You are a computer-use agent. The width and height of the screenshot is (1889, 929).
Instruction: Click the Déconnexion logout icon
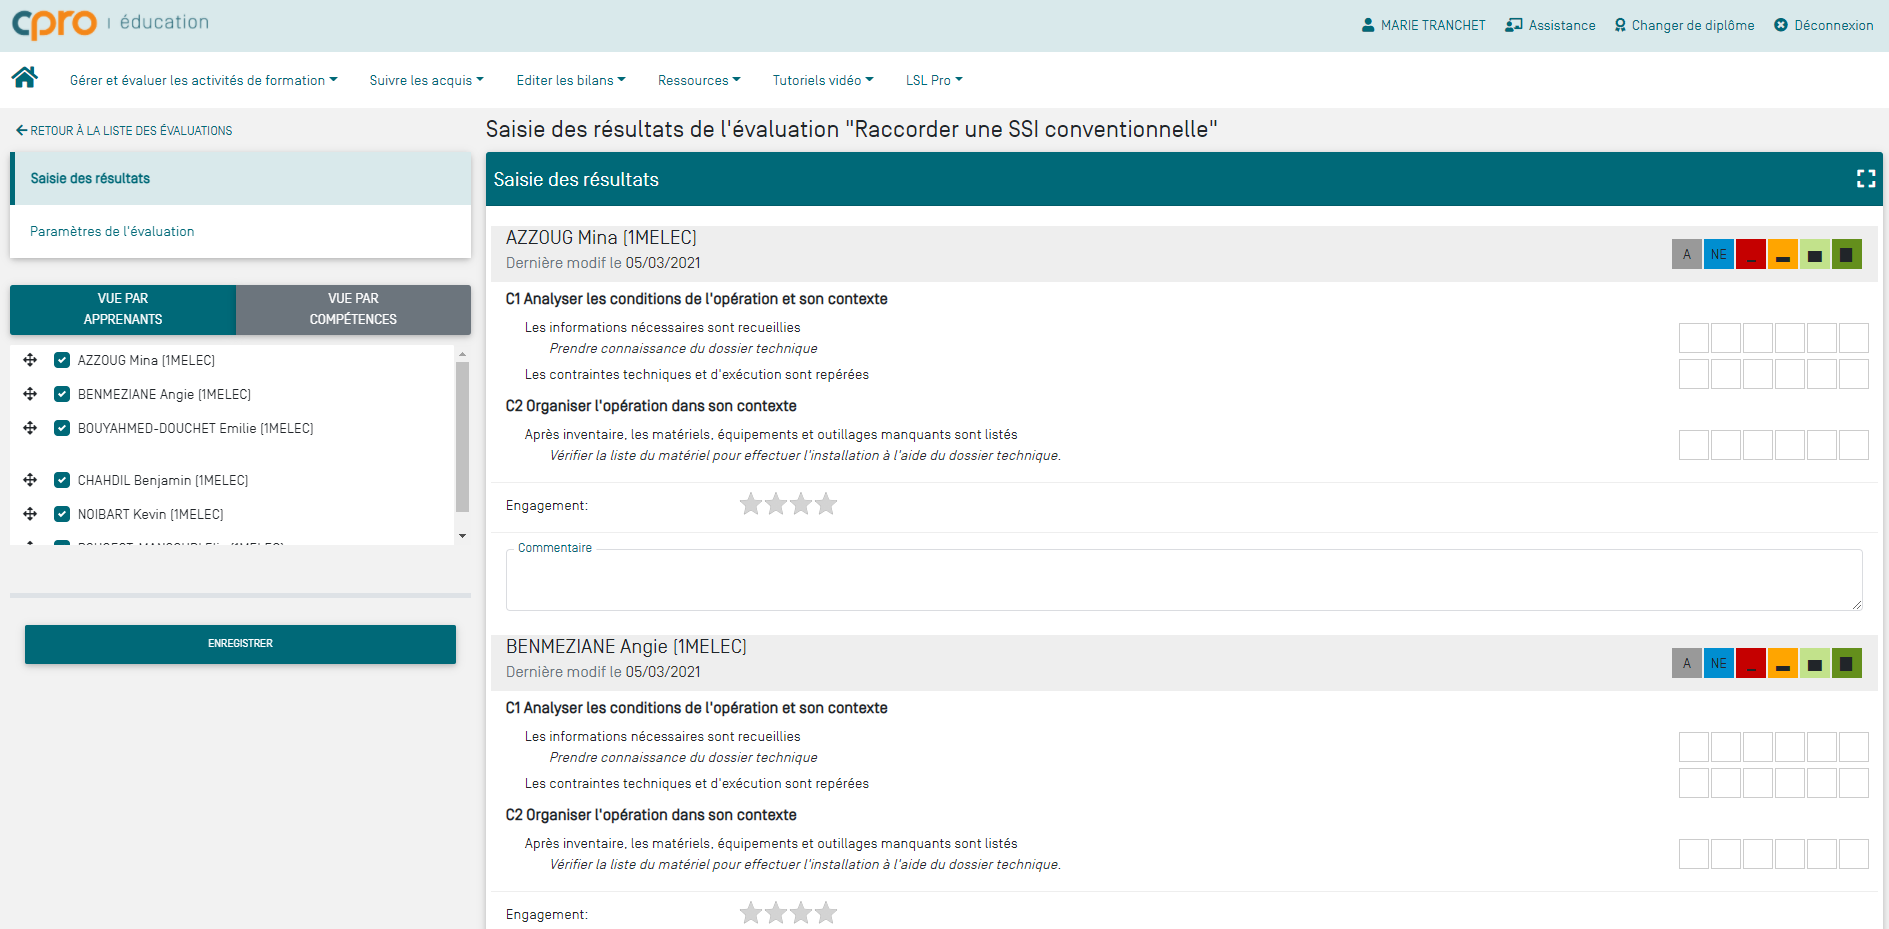(1780, 25)
